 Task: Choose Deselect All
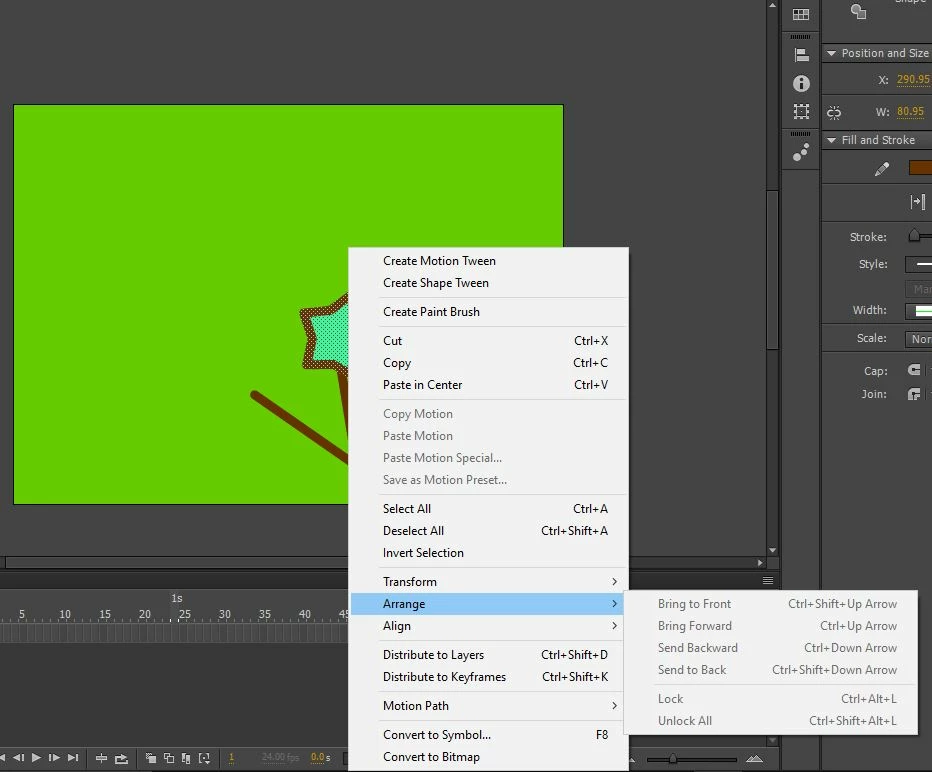point(488,531)
